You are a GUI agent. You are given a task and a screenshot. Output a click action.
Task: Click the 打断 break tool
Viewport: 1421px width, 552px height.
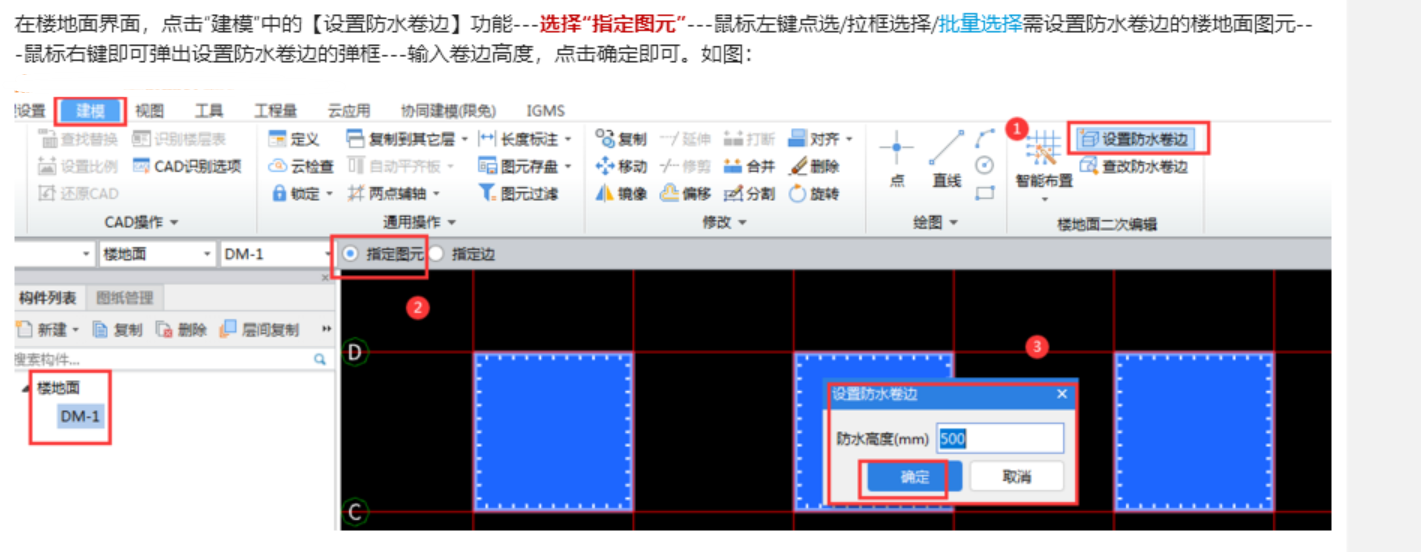749,139
